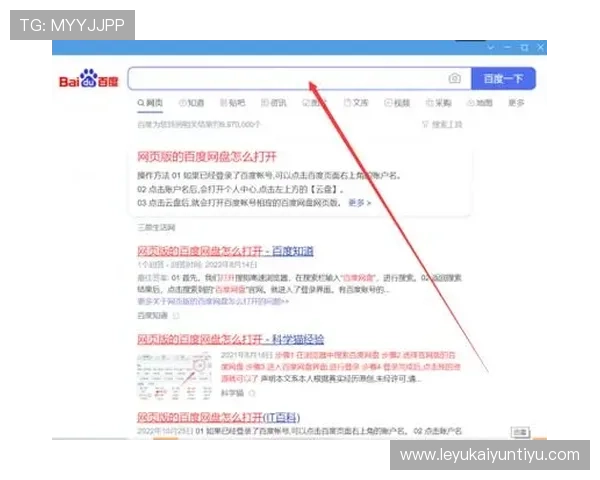
Task: Click the Baidu logo
Action: click(89, 79)
